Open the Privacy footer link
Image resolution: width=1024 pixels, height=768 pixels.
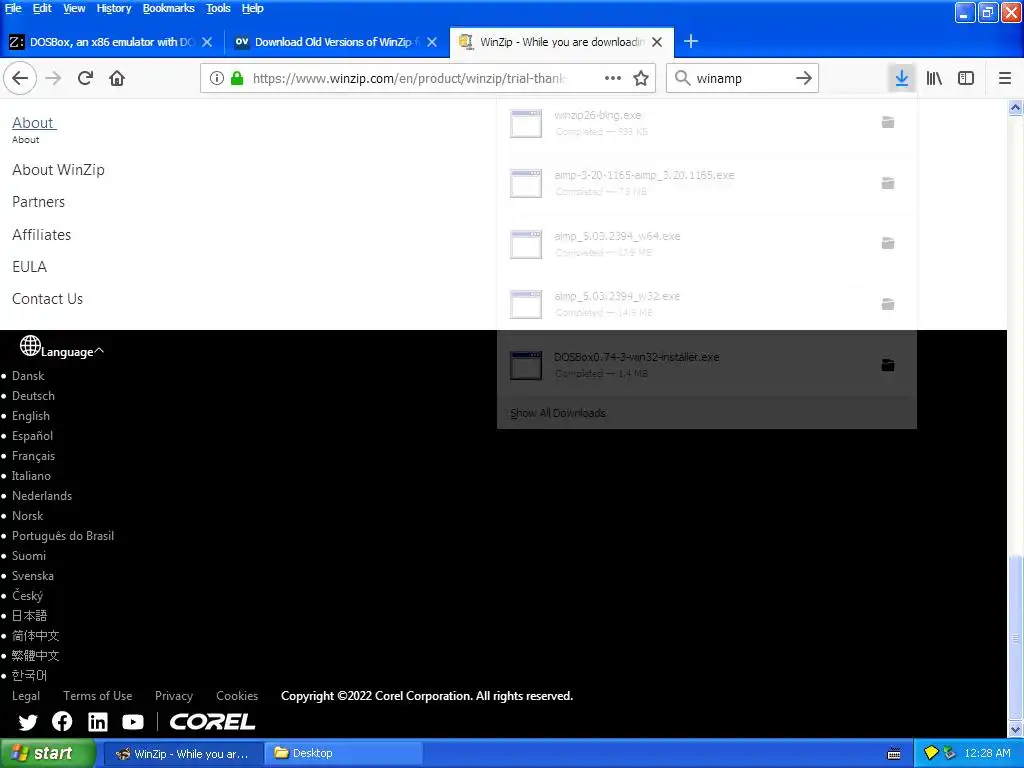point(174,696)
